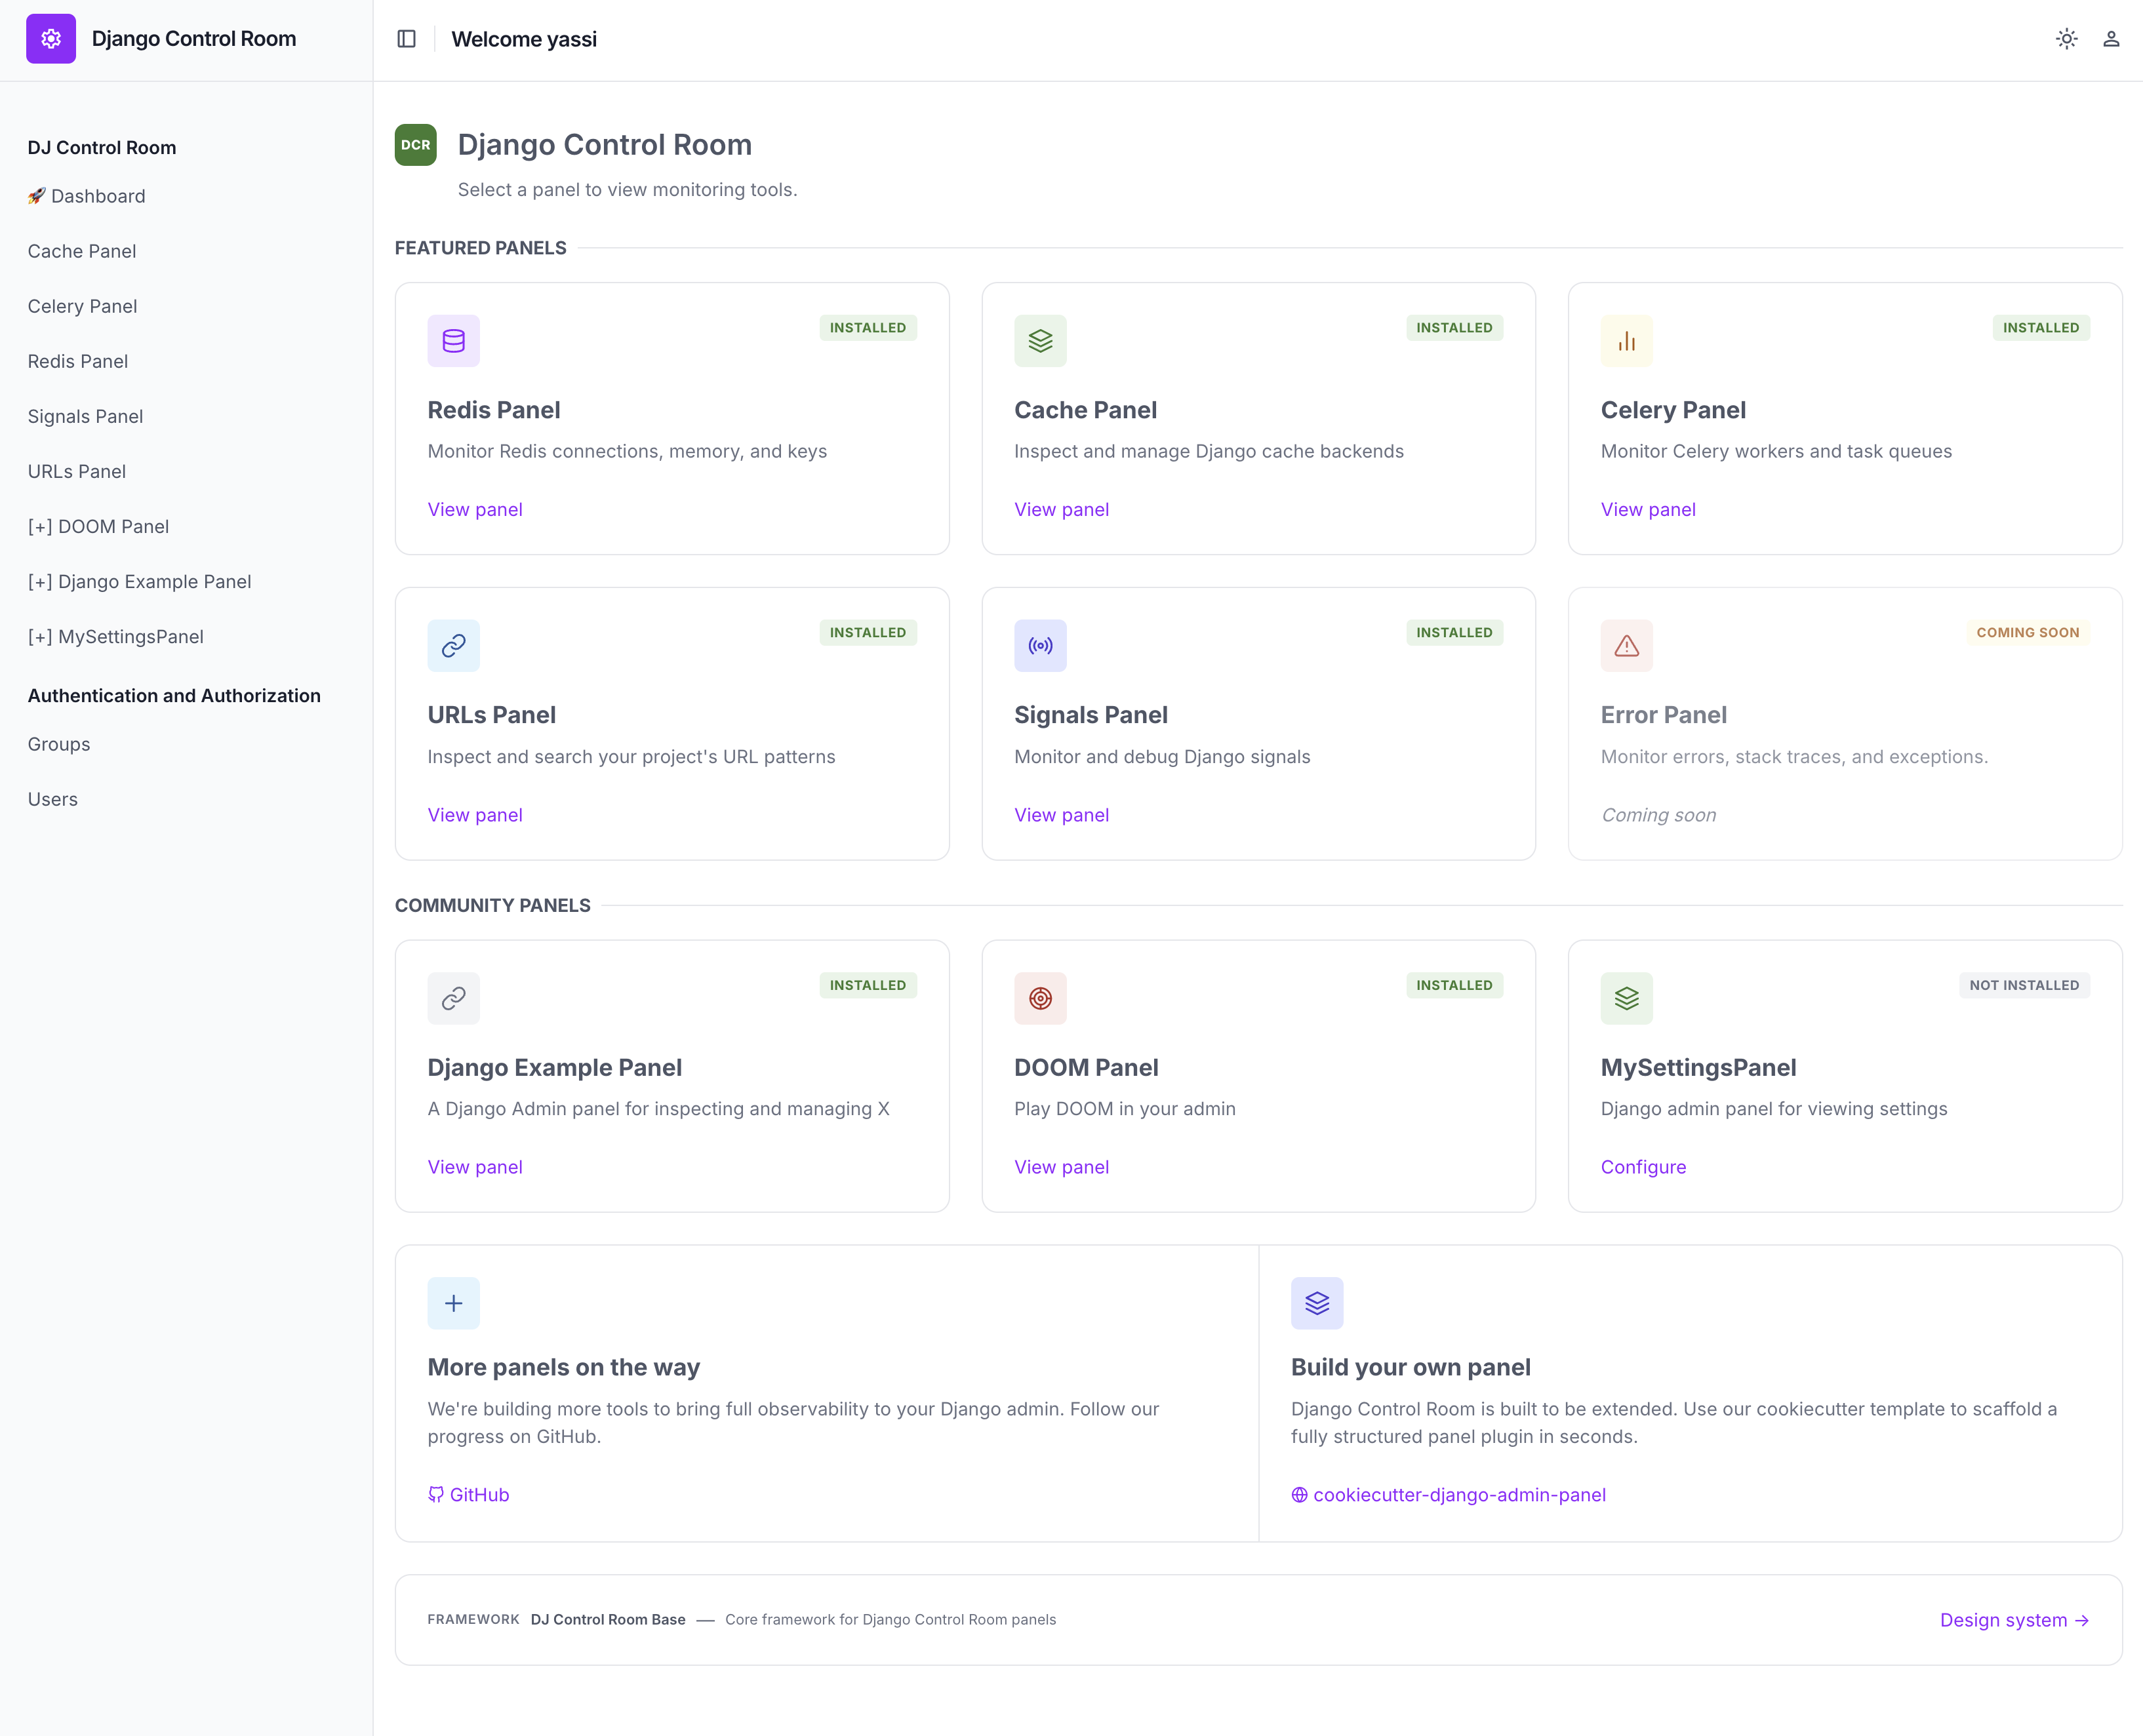Click the Signals Panel broadcast icon
The width and height of the screenshot is (2143, 1736).
coord(1040,646)
